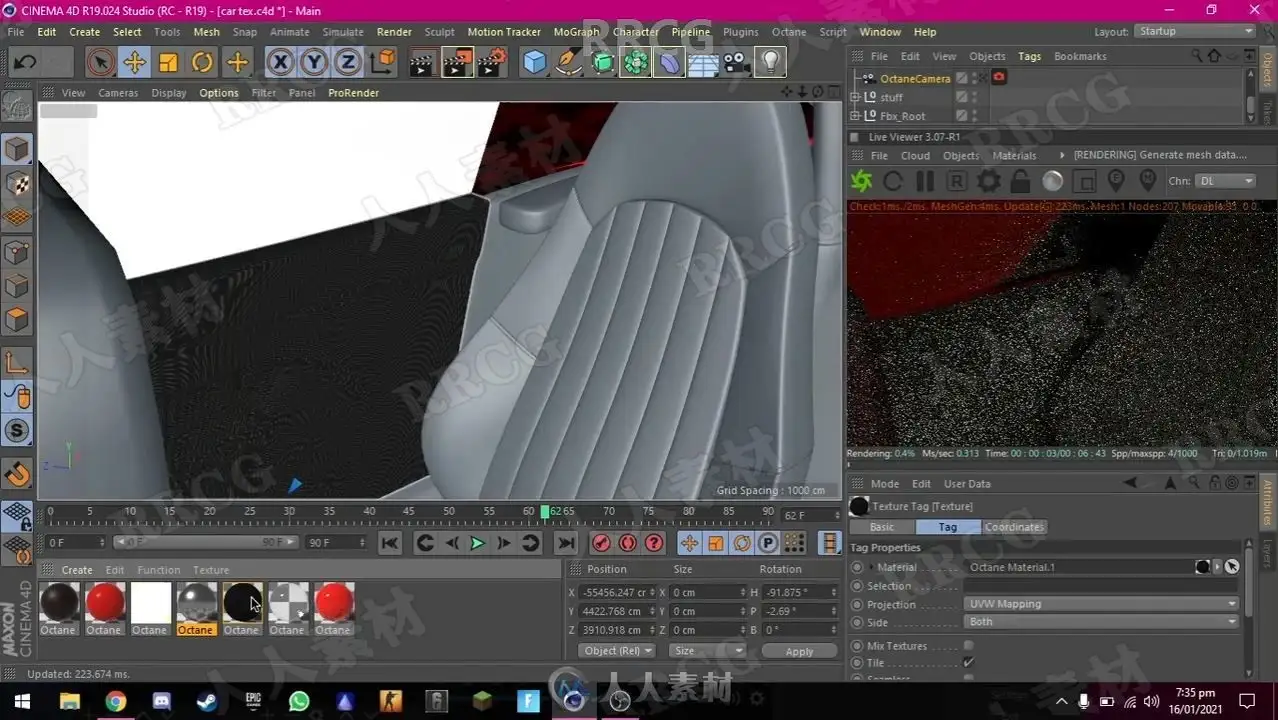The height and width of the screenshot is (720, 1278).
Task: Expand the stuff null object
Action: 855,97
